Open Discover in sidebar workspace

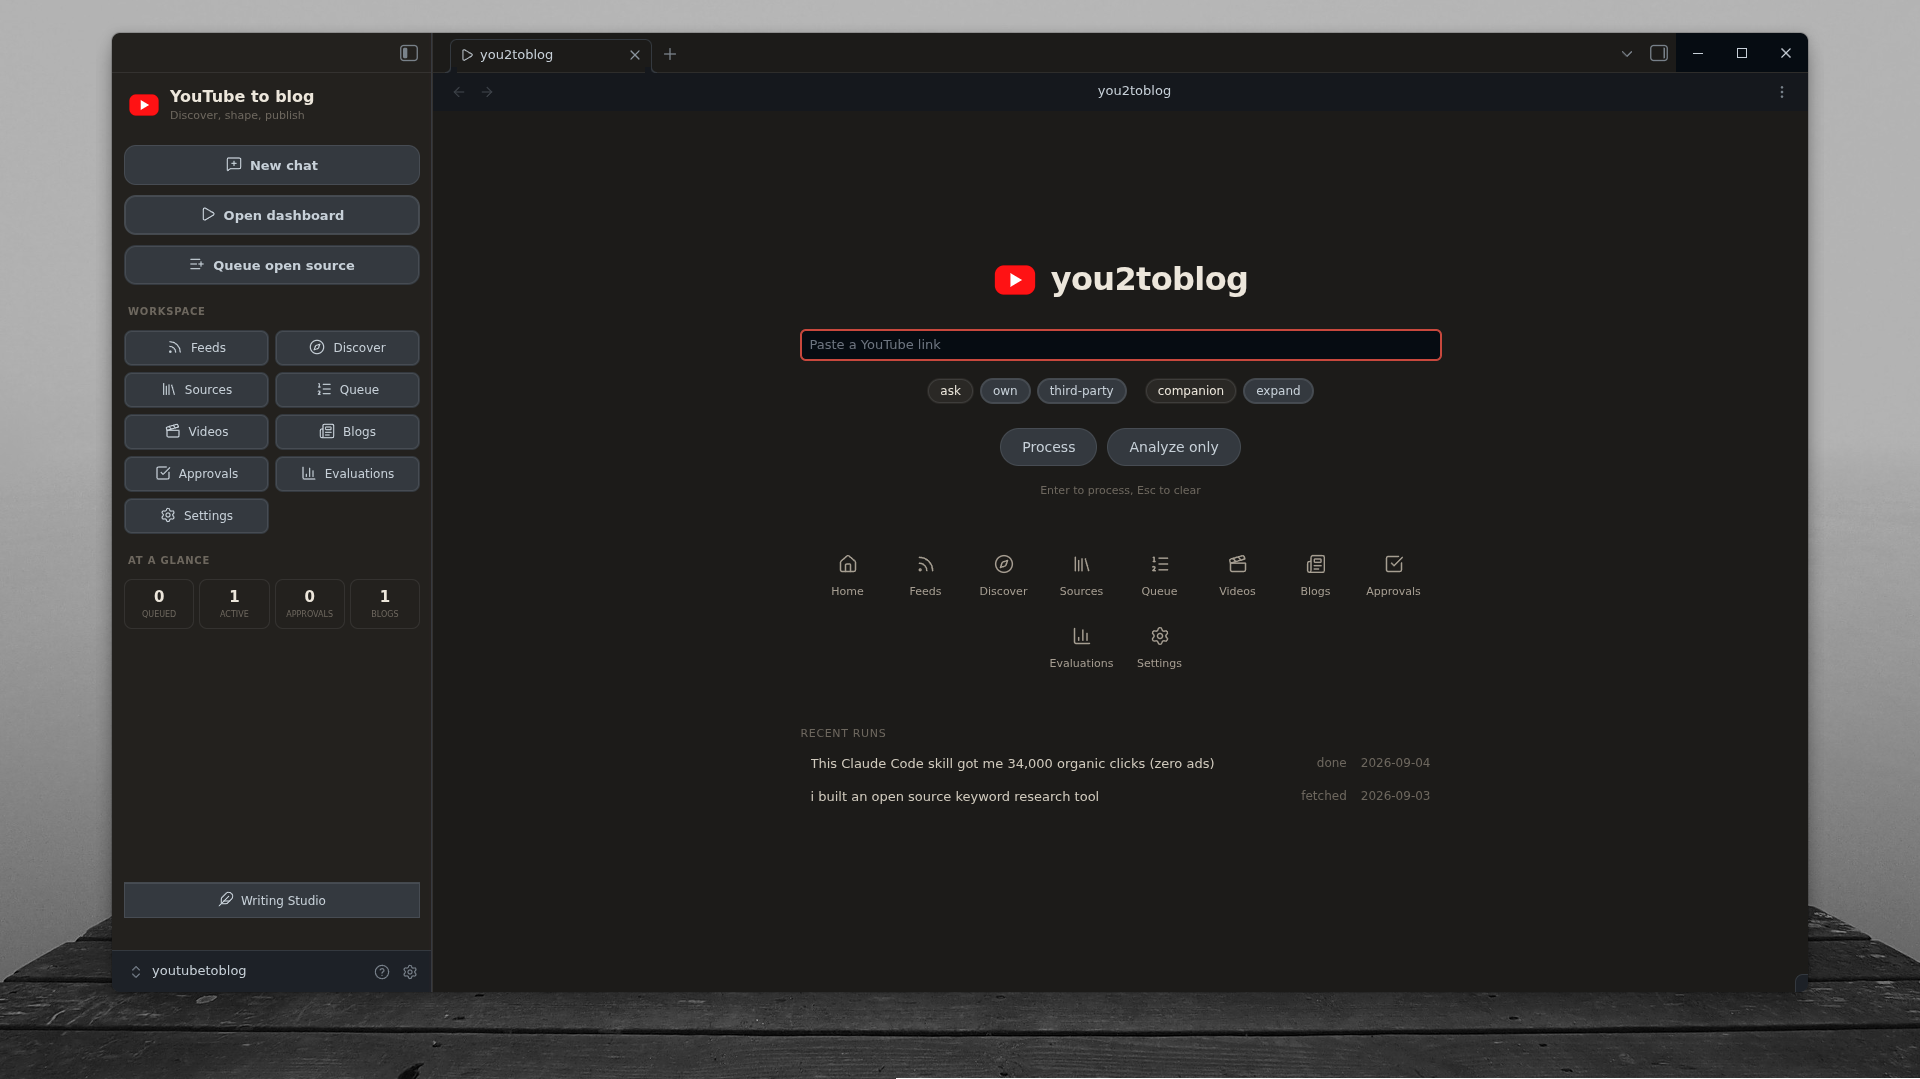347,348
